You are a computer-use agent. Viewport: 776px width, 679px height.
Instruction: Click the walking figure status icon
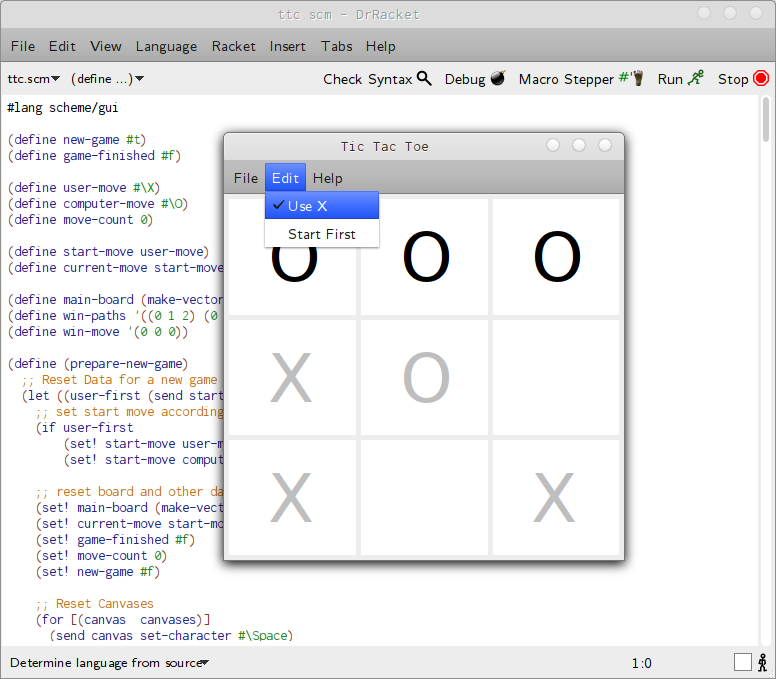click(763, 662)
